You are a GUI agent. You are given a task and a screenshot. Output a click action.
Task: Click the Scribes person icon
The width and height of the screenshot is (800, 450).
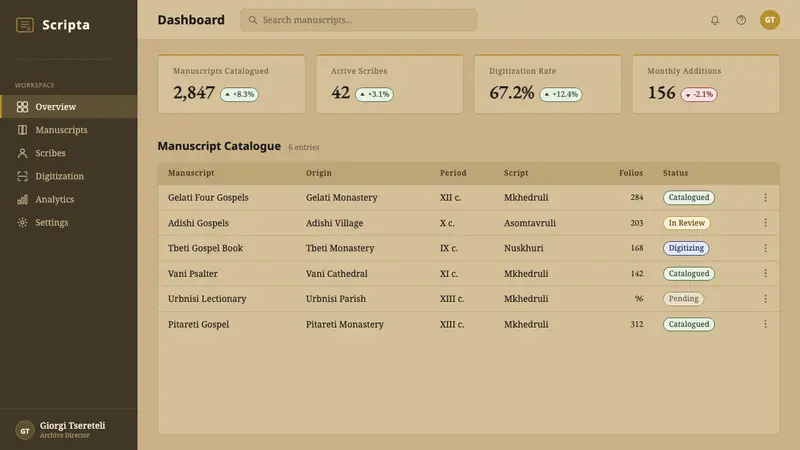(x=22, y=153)
